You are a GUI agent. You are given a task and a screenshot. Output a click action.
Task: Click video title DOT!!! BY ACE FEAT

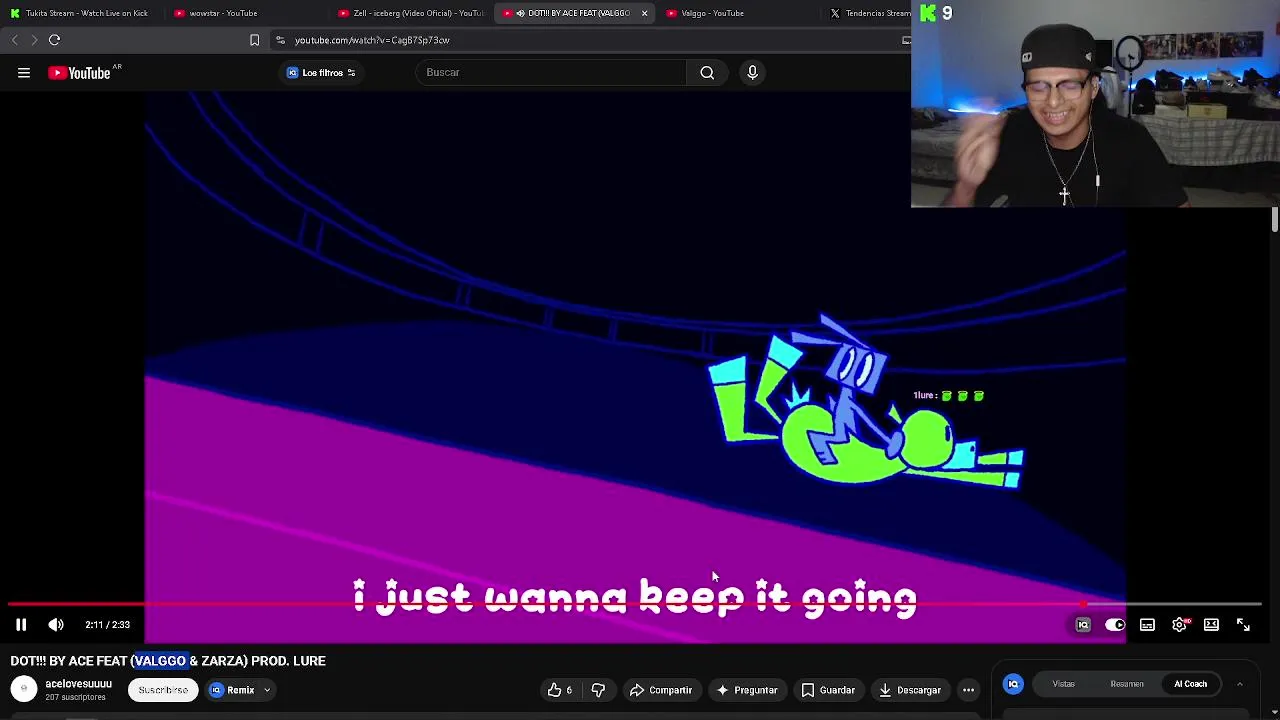(x=168, y=661)
